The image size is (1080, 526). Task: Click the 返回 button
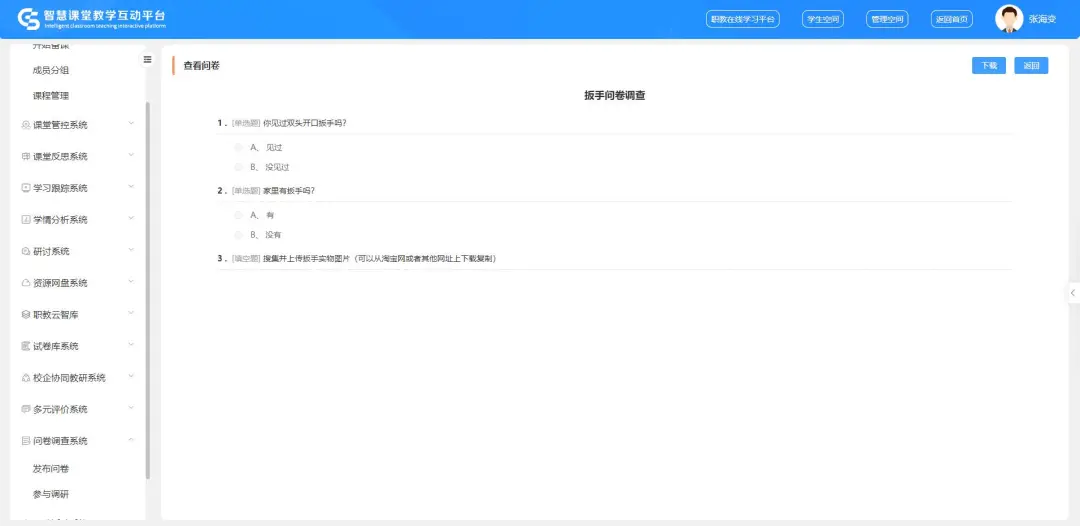(x=1031, y=66)
